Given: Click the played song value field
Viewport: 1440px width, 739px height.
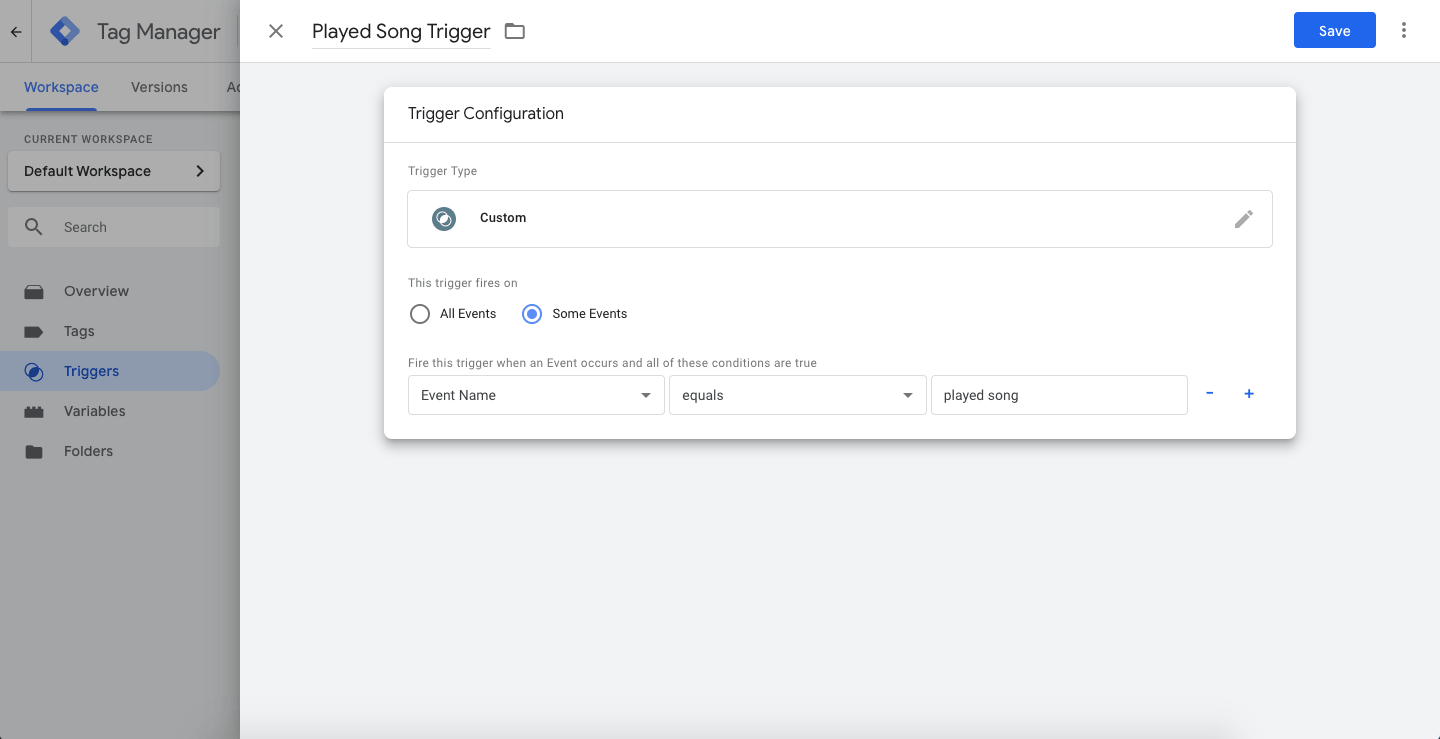Looking at the screenshot, I should pyautogui.click(x=1058, y=395).
